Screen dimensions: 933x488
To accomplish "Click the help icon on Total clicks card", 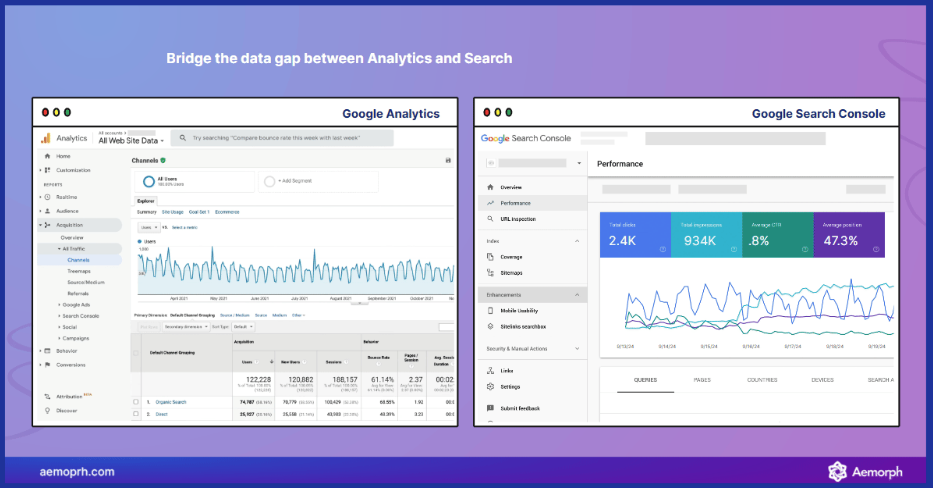I will click(662, 249).
